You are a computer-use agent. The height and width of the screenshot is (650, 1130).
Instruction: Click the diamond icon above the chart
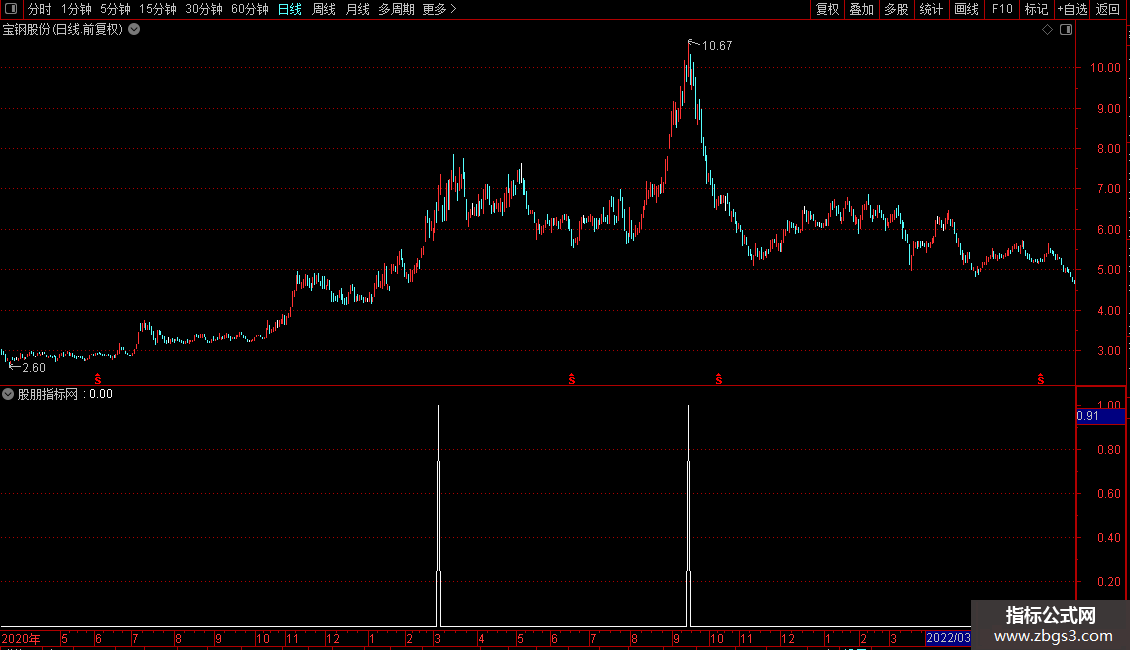tap(1048, 30)
